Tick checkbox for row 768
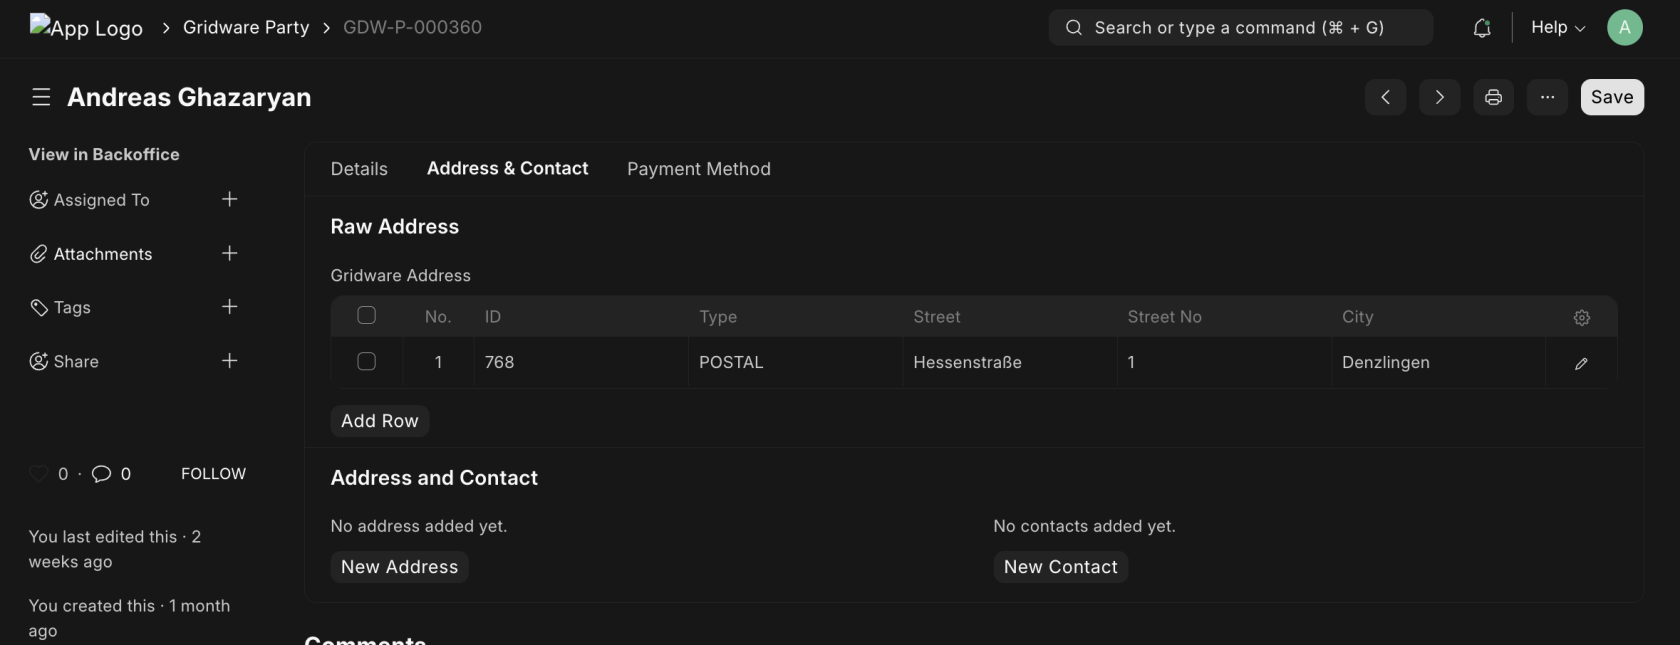 pos(367,361)
